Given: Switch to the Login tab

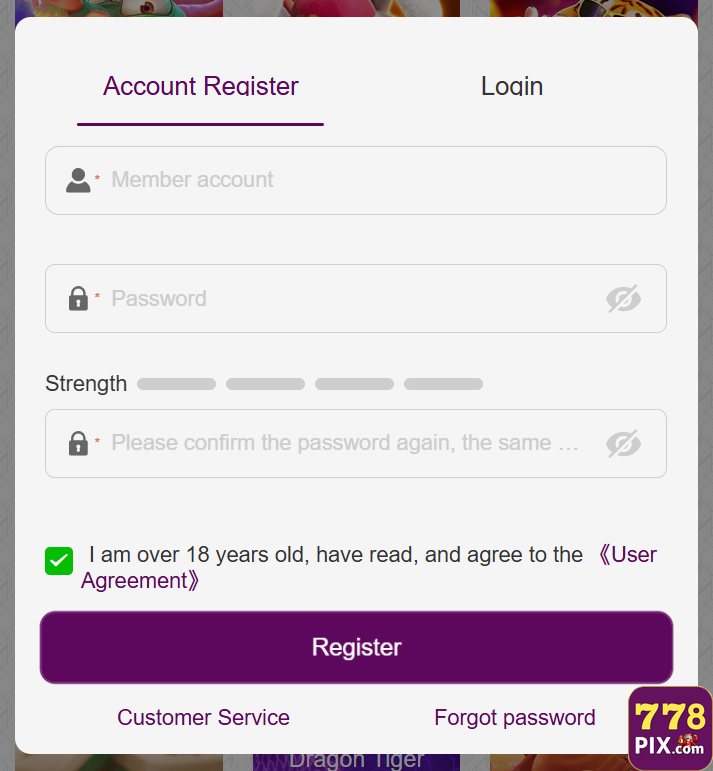Looking at the screenshot, I should click(x=512, y=86).
